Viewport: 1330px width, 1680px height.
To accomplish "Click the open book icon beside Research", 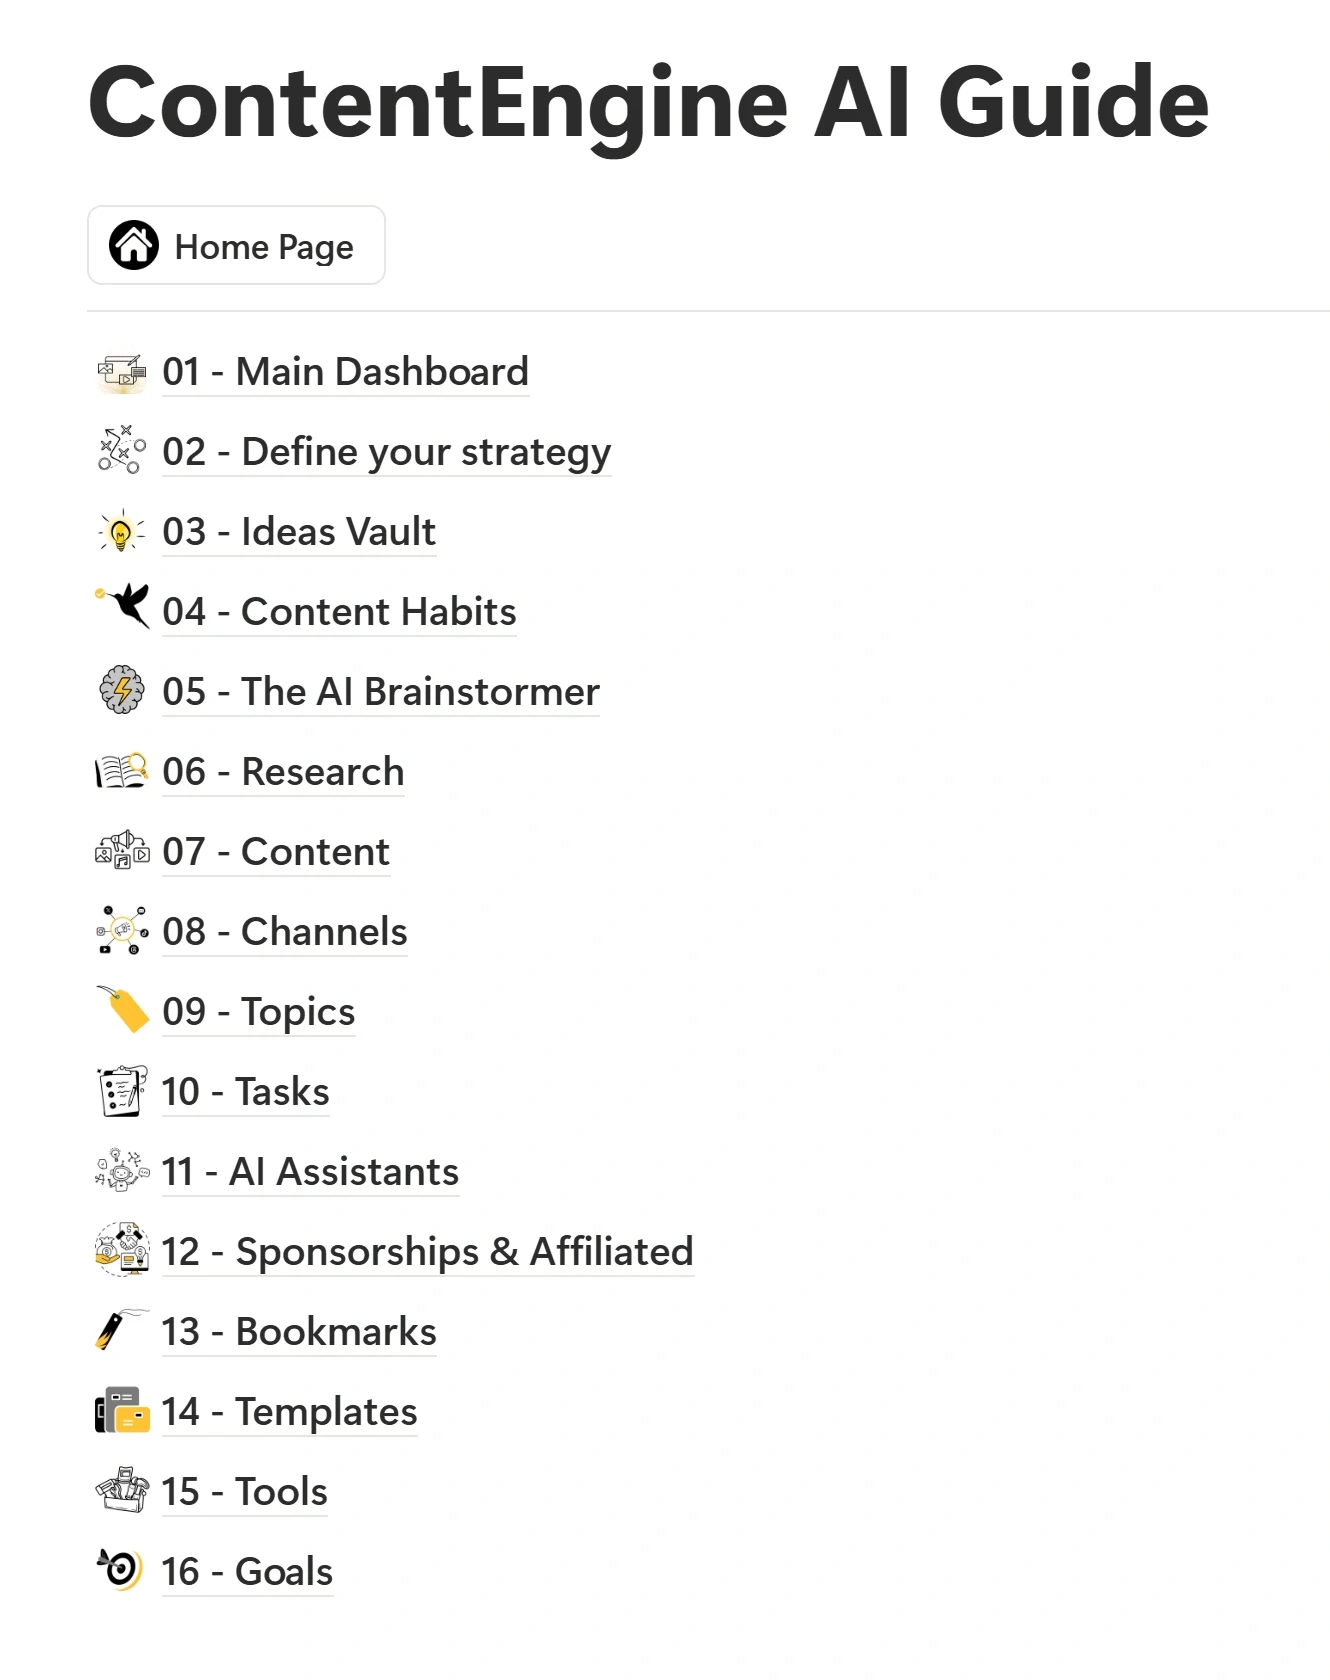I will (x=121, y=771).
